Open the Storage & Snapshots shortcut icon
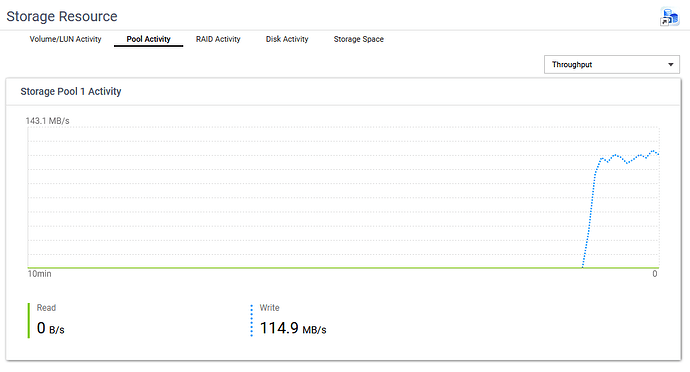 click(x=669, y=18)
